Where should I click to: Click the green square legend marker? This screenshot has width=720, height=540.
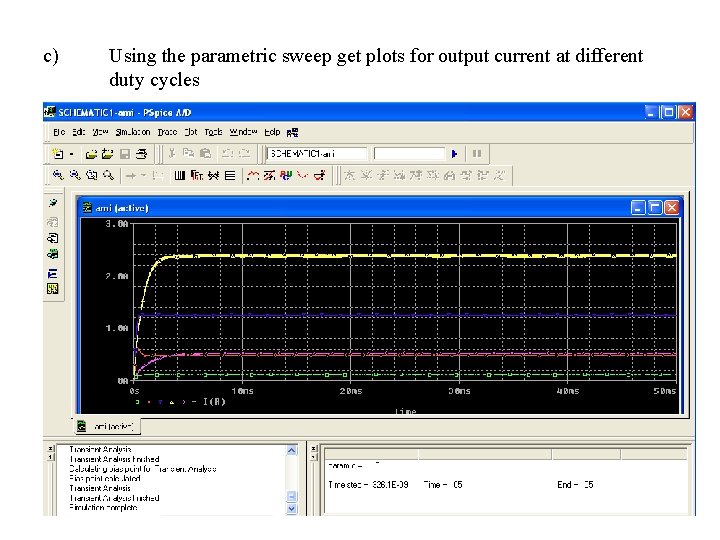[137, 402]
